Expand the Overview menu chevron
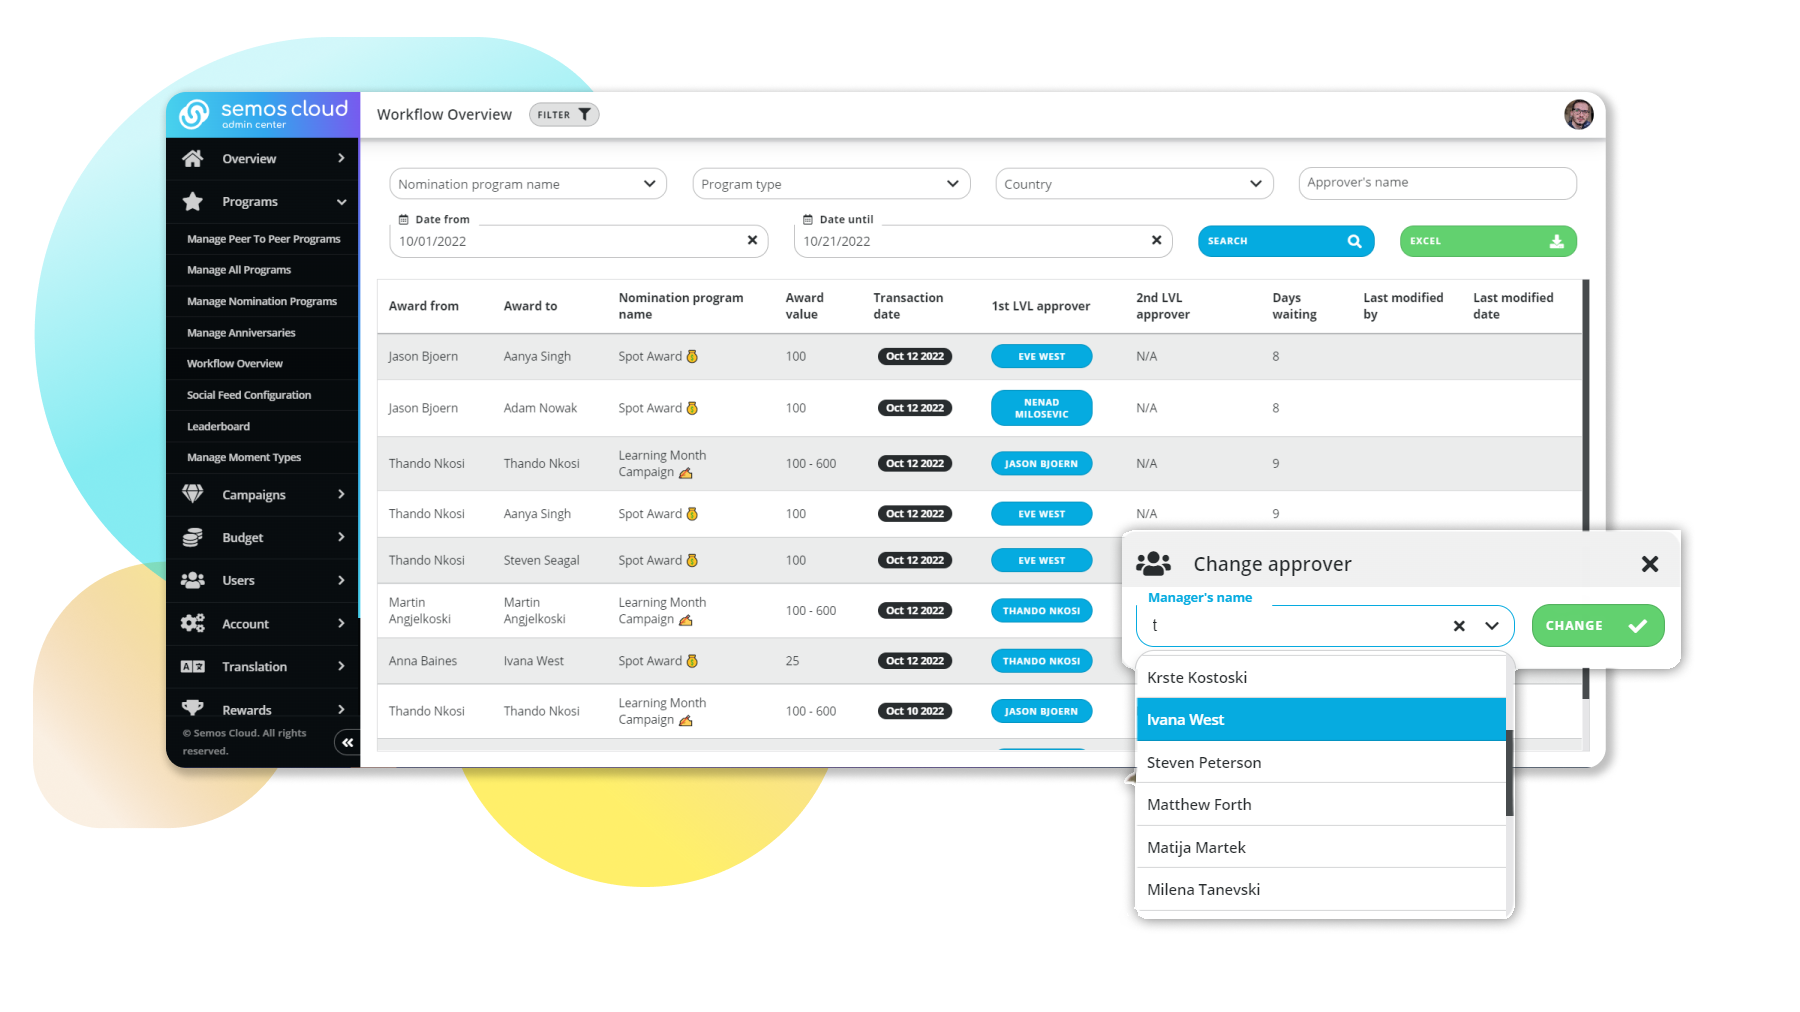This screenshot has height=1012, width=1800. [x=341, y=158]
